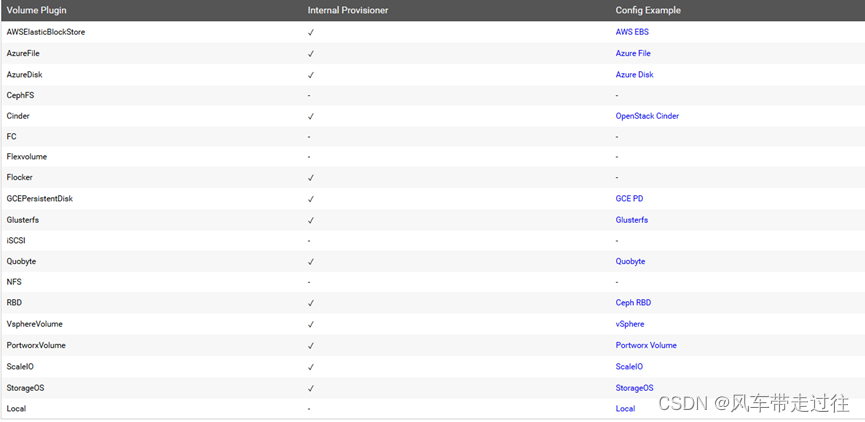The height and width of the screenshot is (422, 865).
Task: Open the Local config example link
Action: click(625, 409)
